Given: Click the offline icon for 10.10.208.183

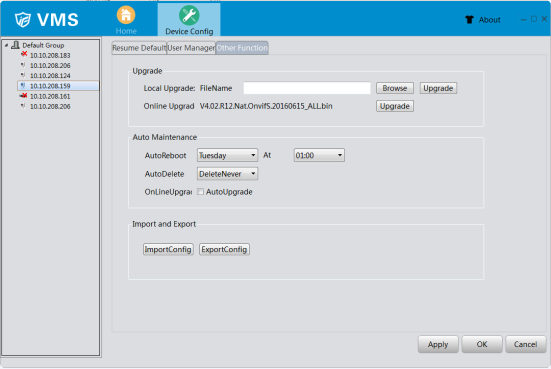Looking at the screenshot, I should click(x=24, y=54).
